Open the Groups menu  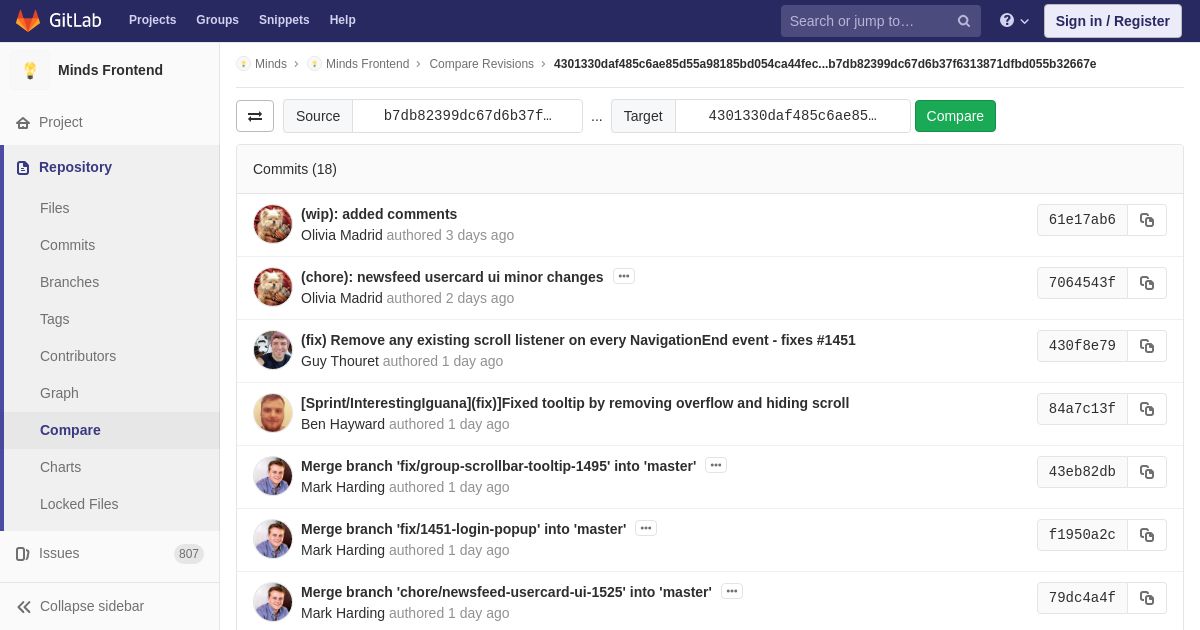click(217, 20)
